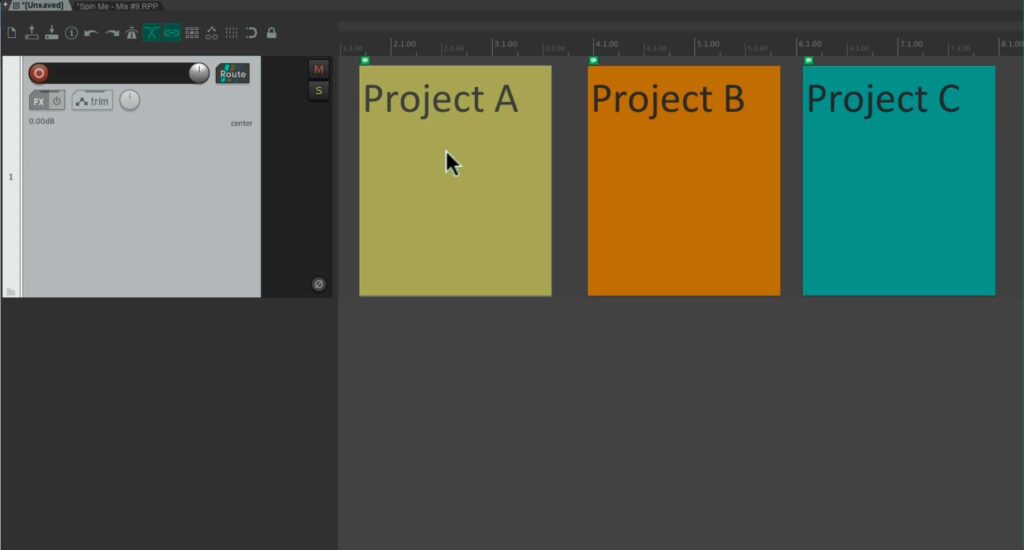Arm track 1 for recording
Viewport: 1024px width, 550px height.
click(39, 73)
